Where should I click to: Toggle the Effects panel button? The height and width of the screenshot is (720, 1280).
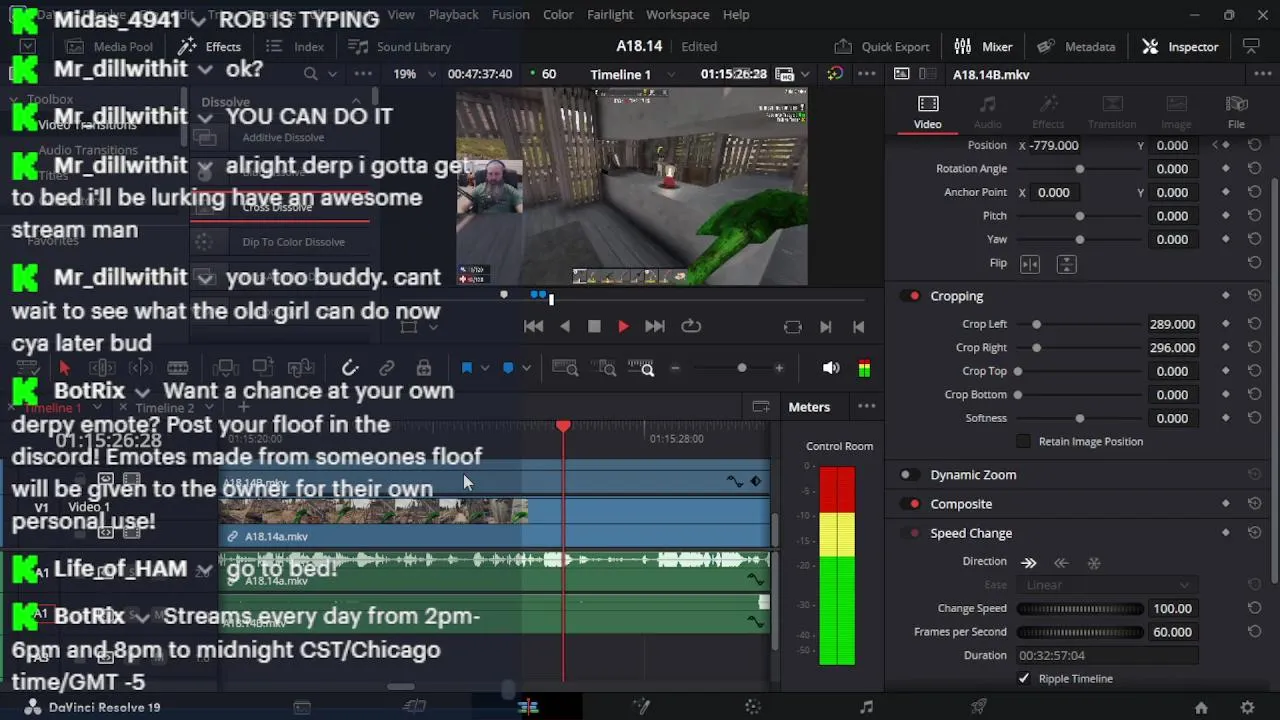(209, 46)
